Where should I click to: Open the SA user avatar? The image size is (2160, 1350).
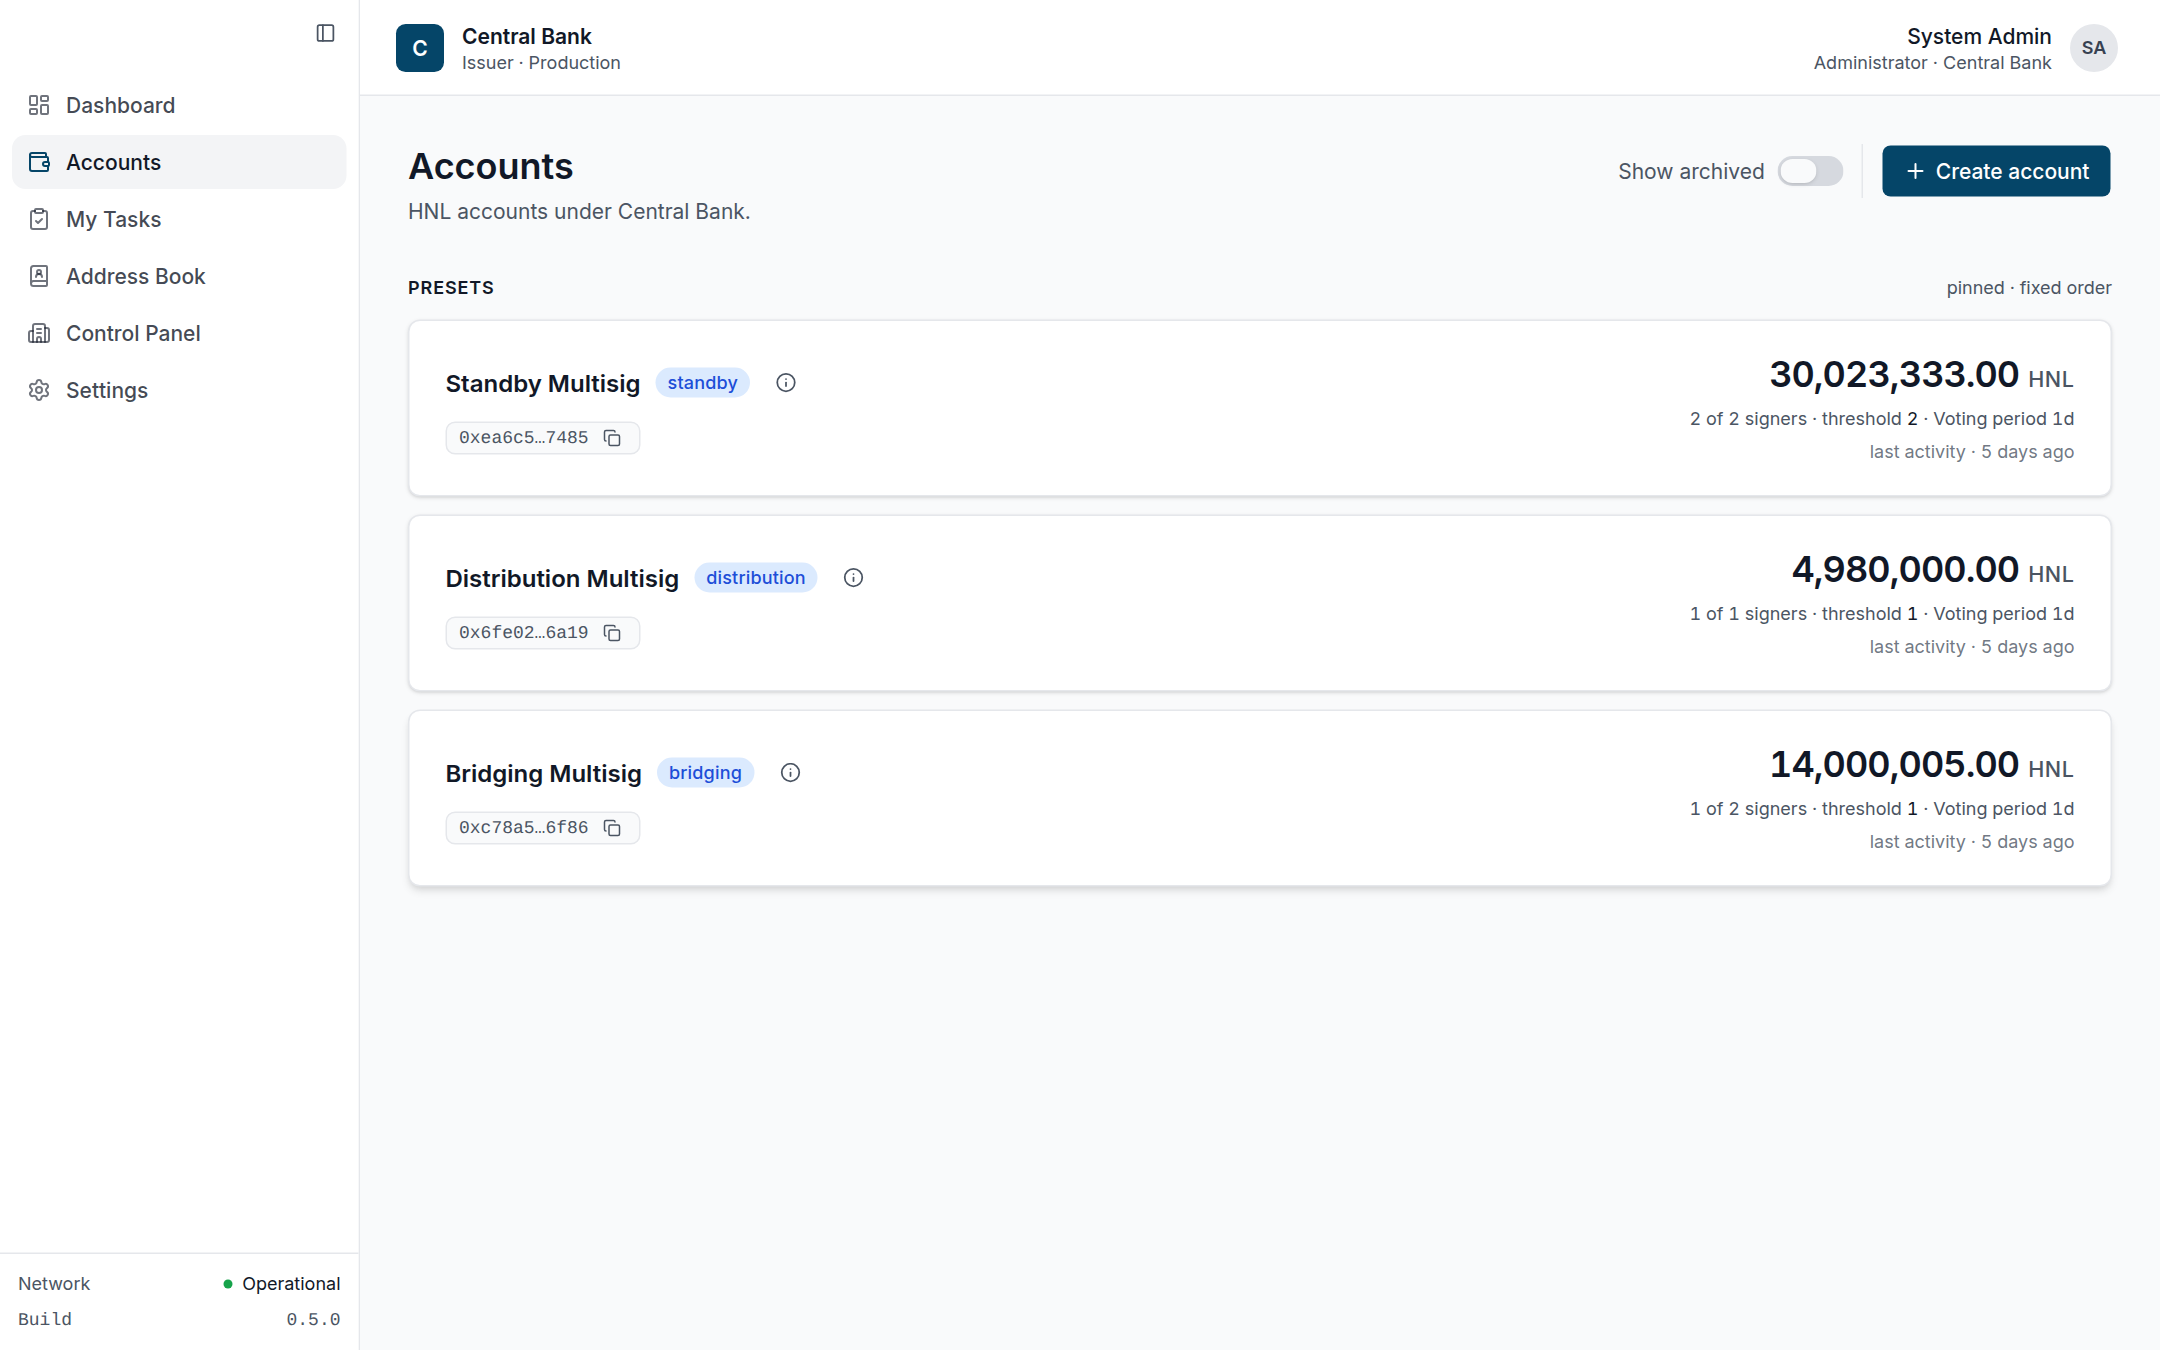[2093, 48]
